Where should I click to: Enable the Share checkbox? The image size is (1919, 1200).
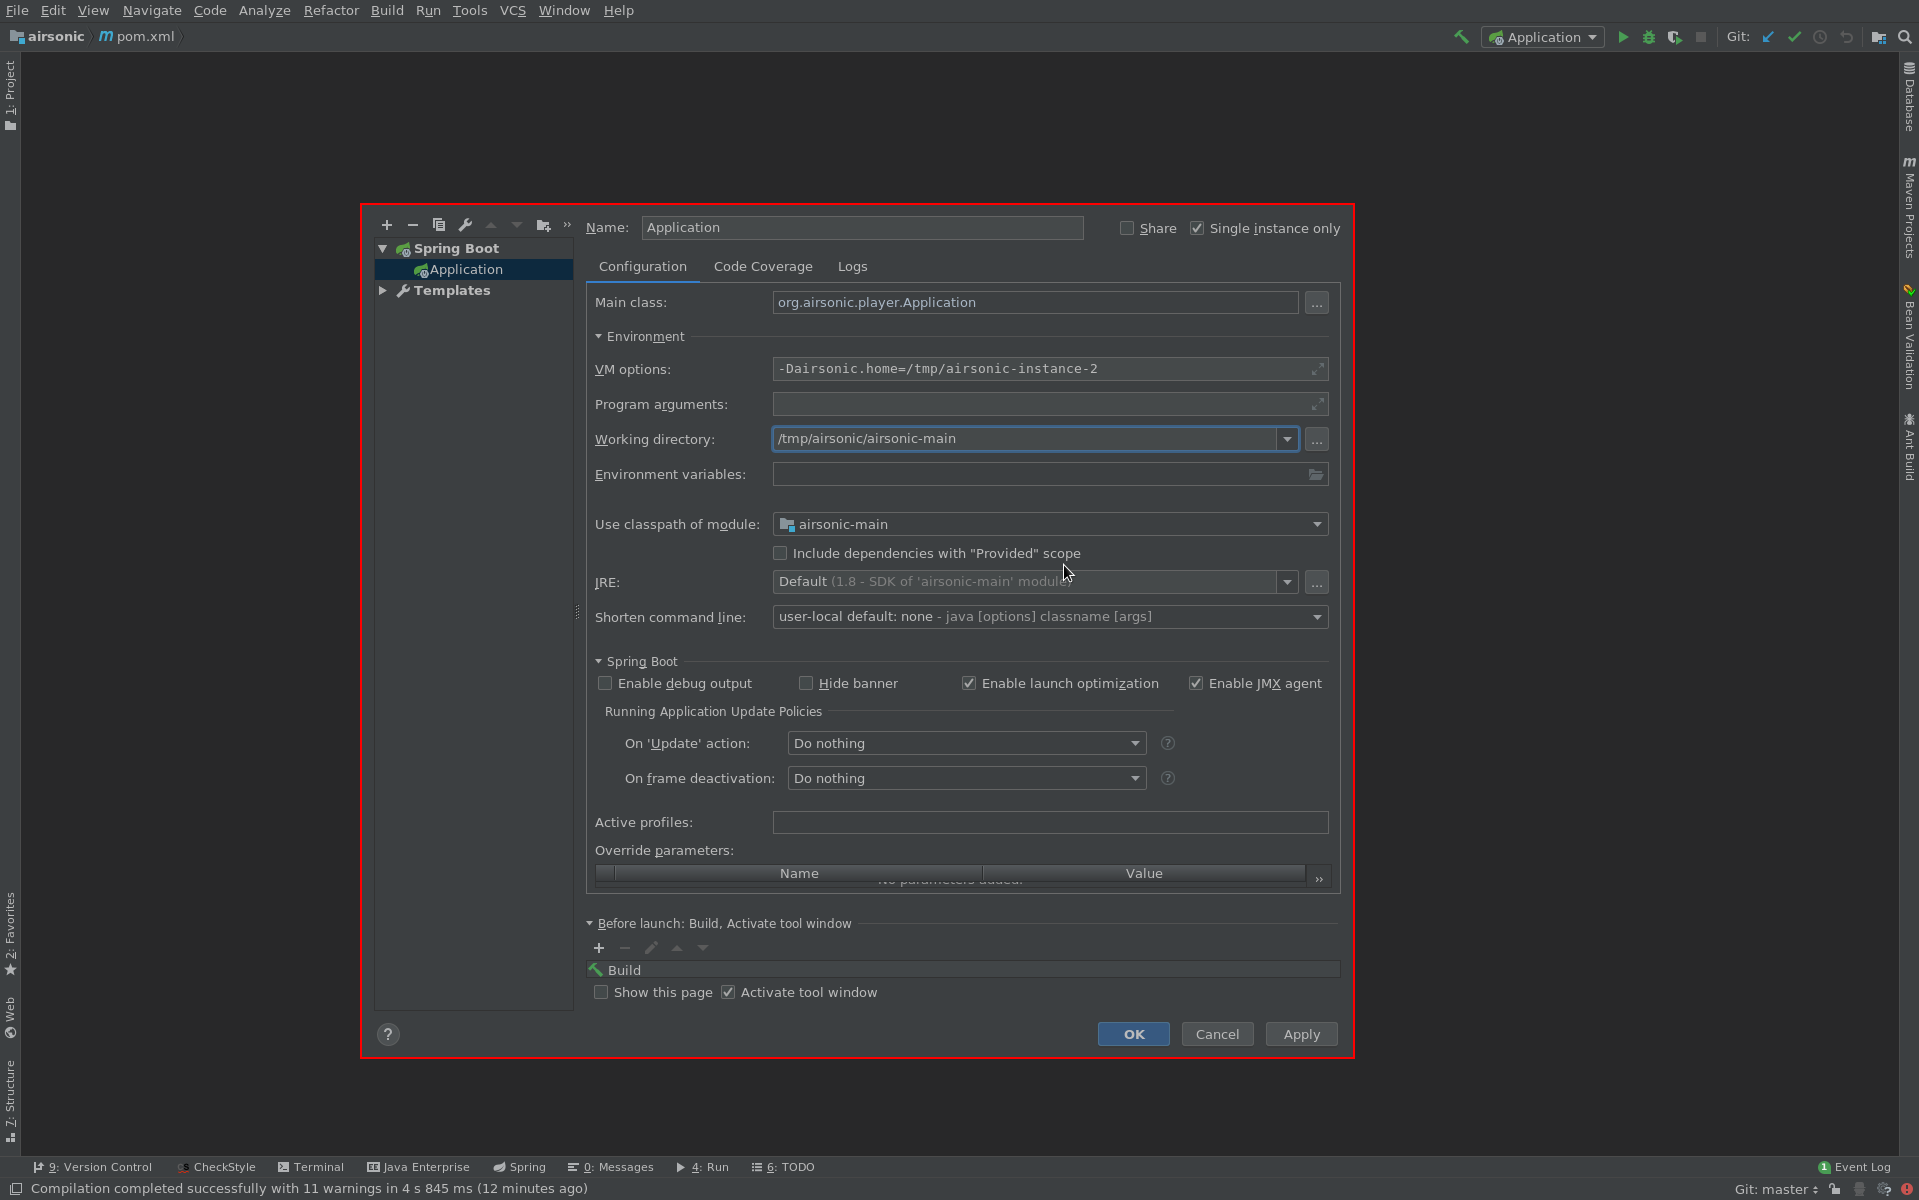click(1127, 228)
